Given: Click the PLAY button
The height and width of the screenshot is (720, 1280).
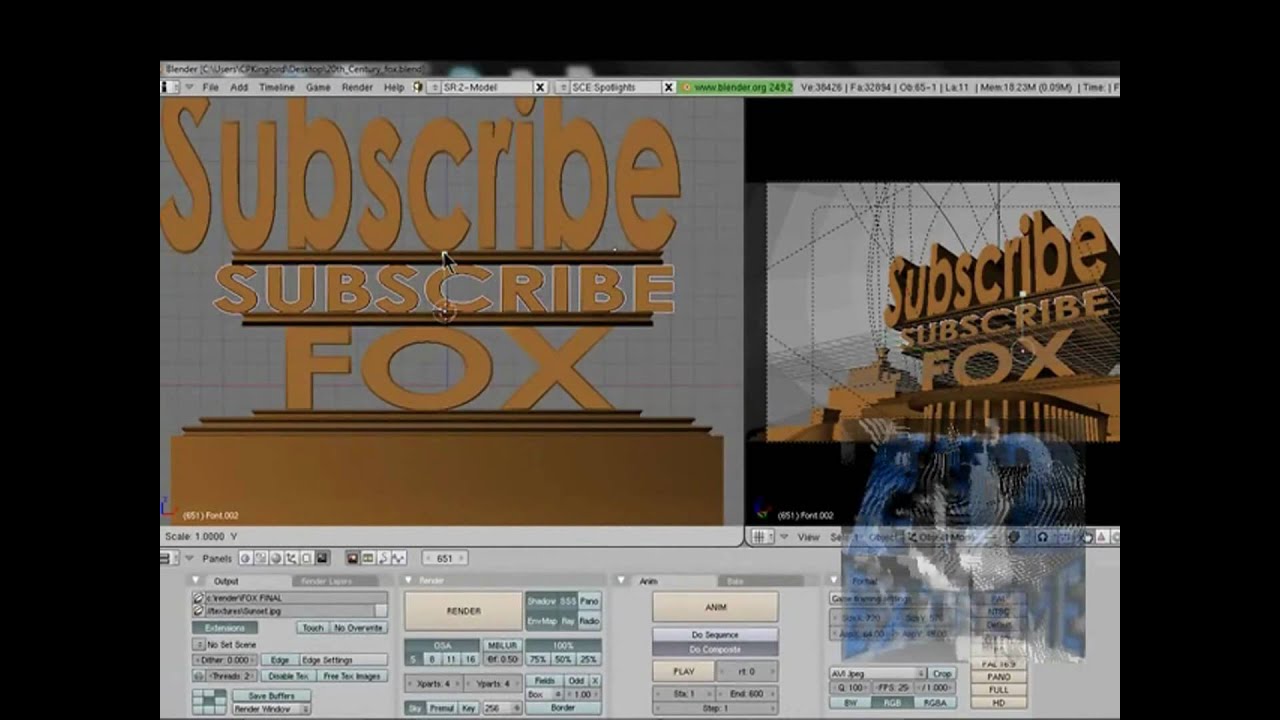Looking at the screenshot, I should pyautogui.click(x=684, y=672).
